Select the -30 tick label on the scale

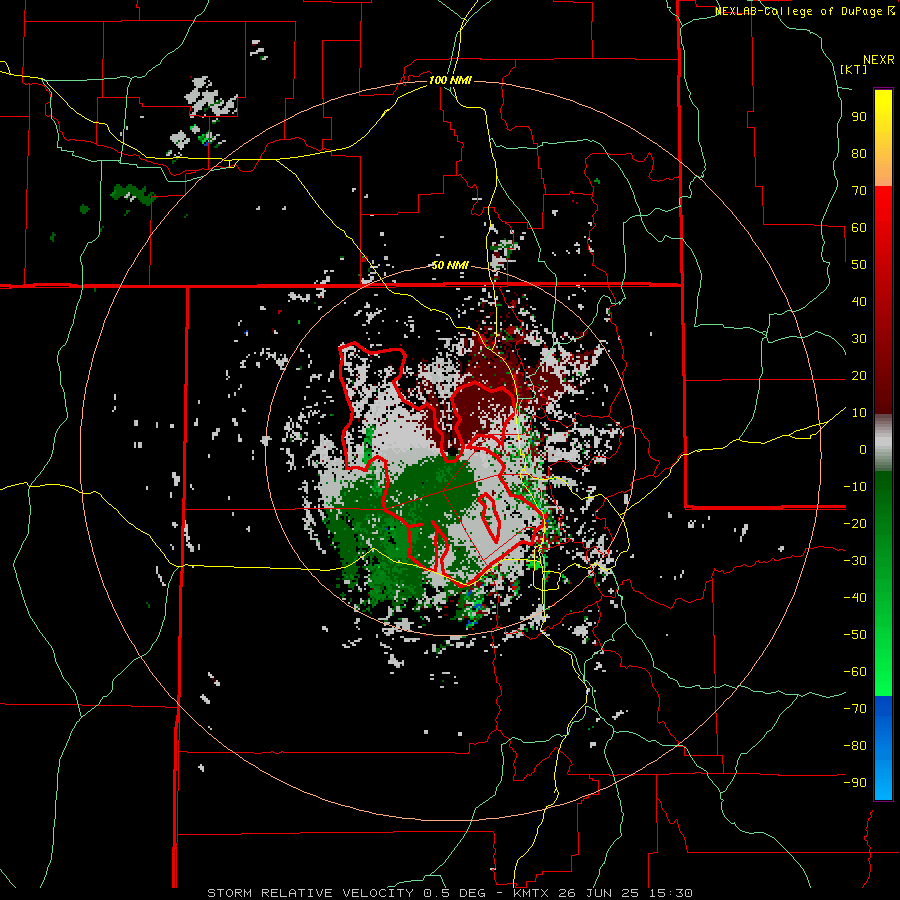[855, 561]
